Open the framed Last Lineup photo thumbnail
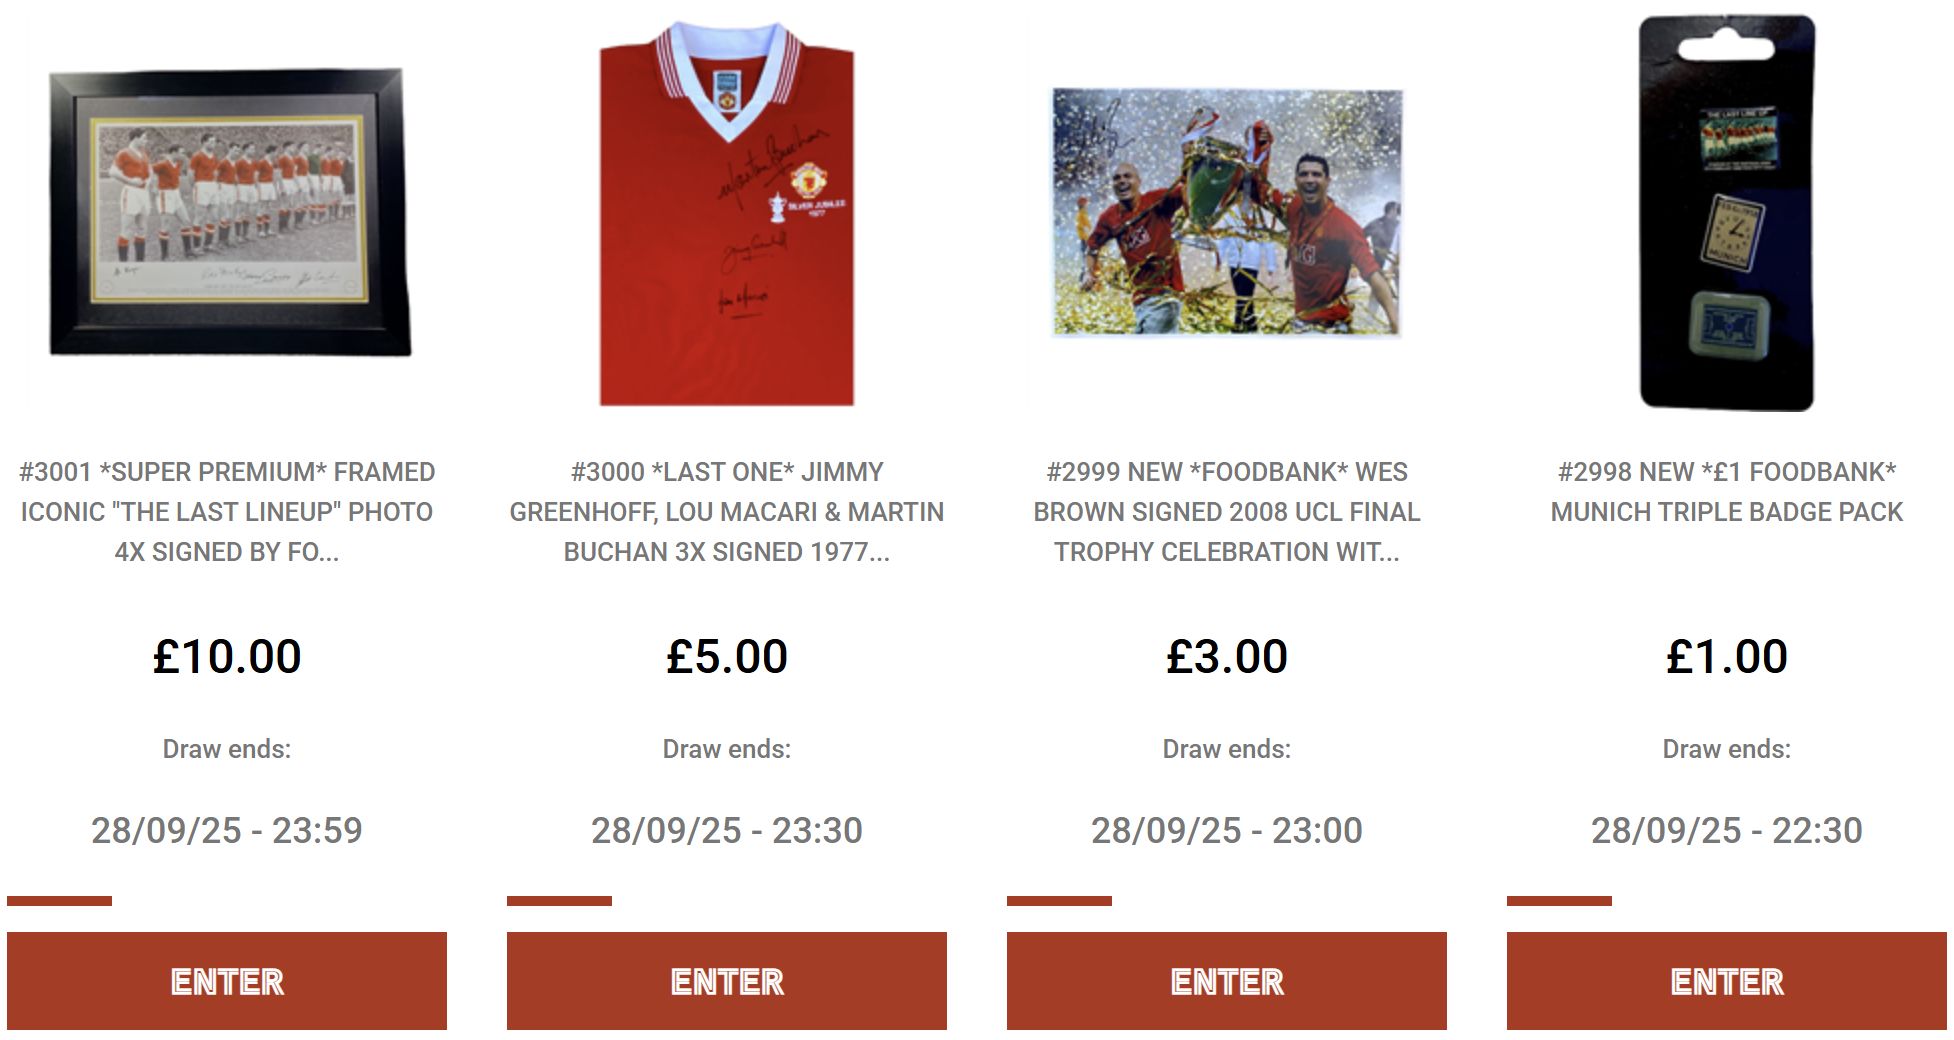The height and width of the screenshot is (1040, 1954). [x=229, y=212]
